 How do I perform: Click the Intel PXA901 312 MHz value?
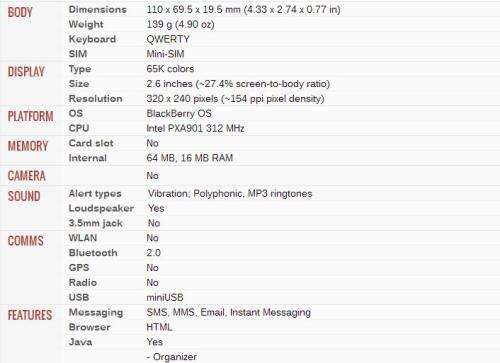195,128
